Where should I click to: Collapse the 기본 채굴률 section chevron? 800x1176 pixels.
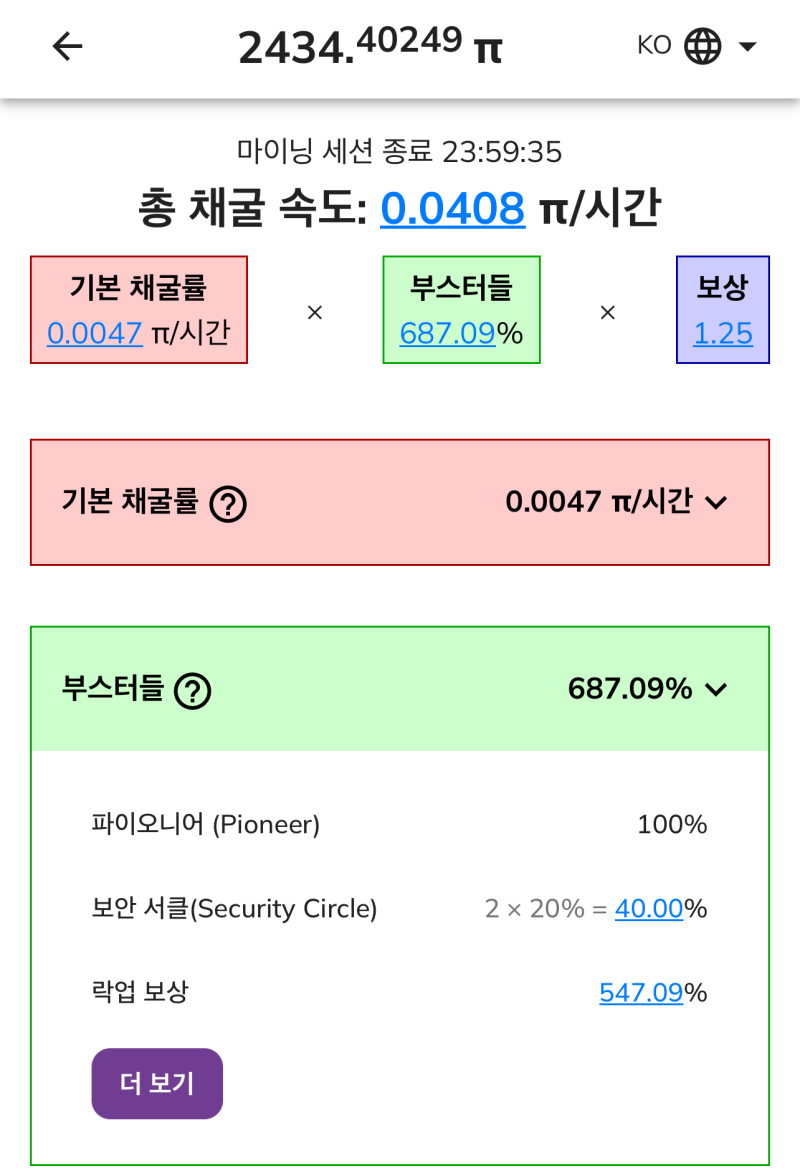(x=715, y=504)
